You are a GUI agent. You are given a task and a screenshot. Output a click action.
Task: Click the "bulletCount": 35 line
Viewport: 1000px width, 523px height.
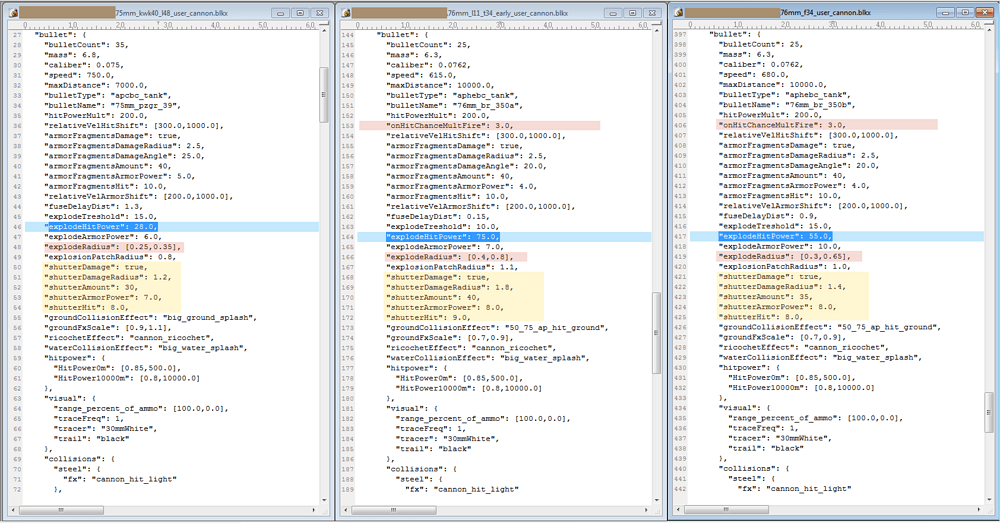coord(86,45)
